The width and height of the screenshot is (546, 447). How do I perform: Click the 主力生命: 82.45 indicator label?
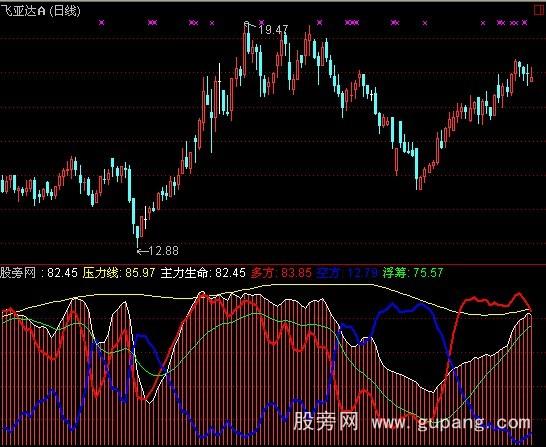[x=203, y=273]
